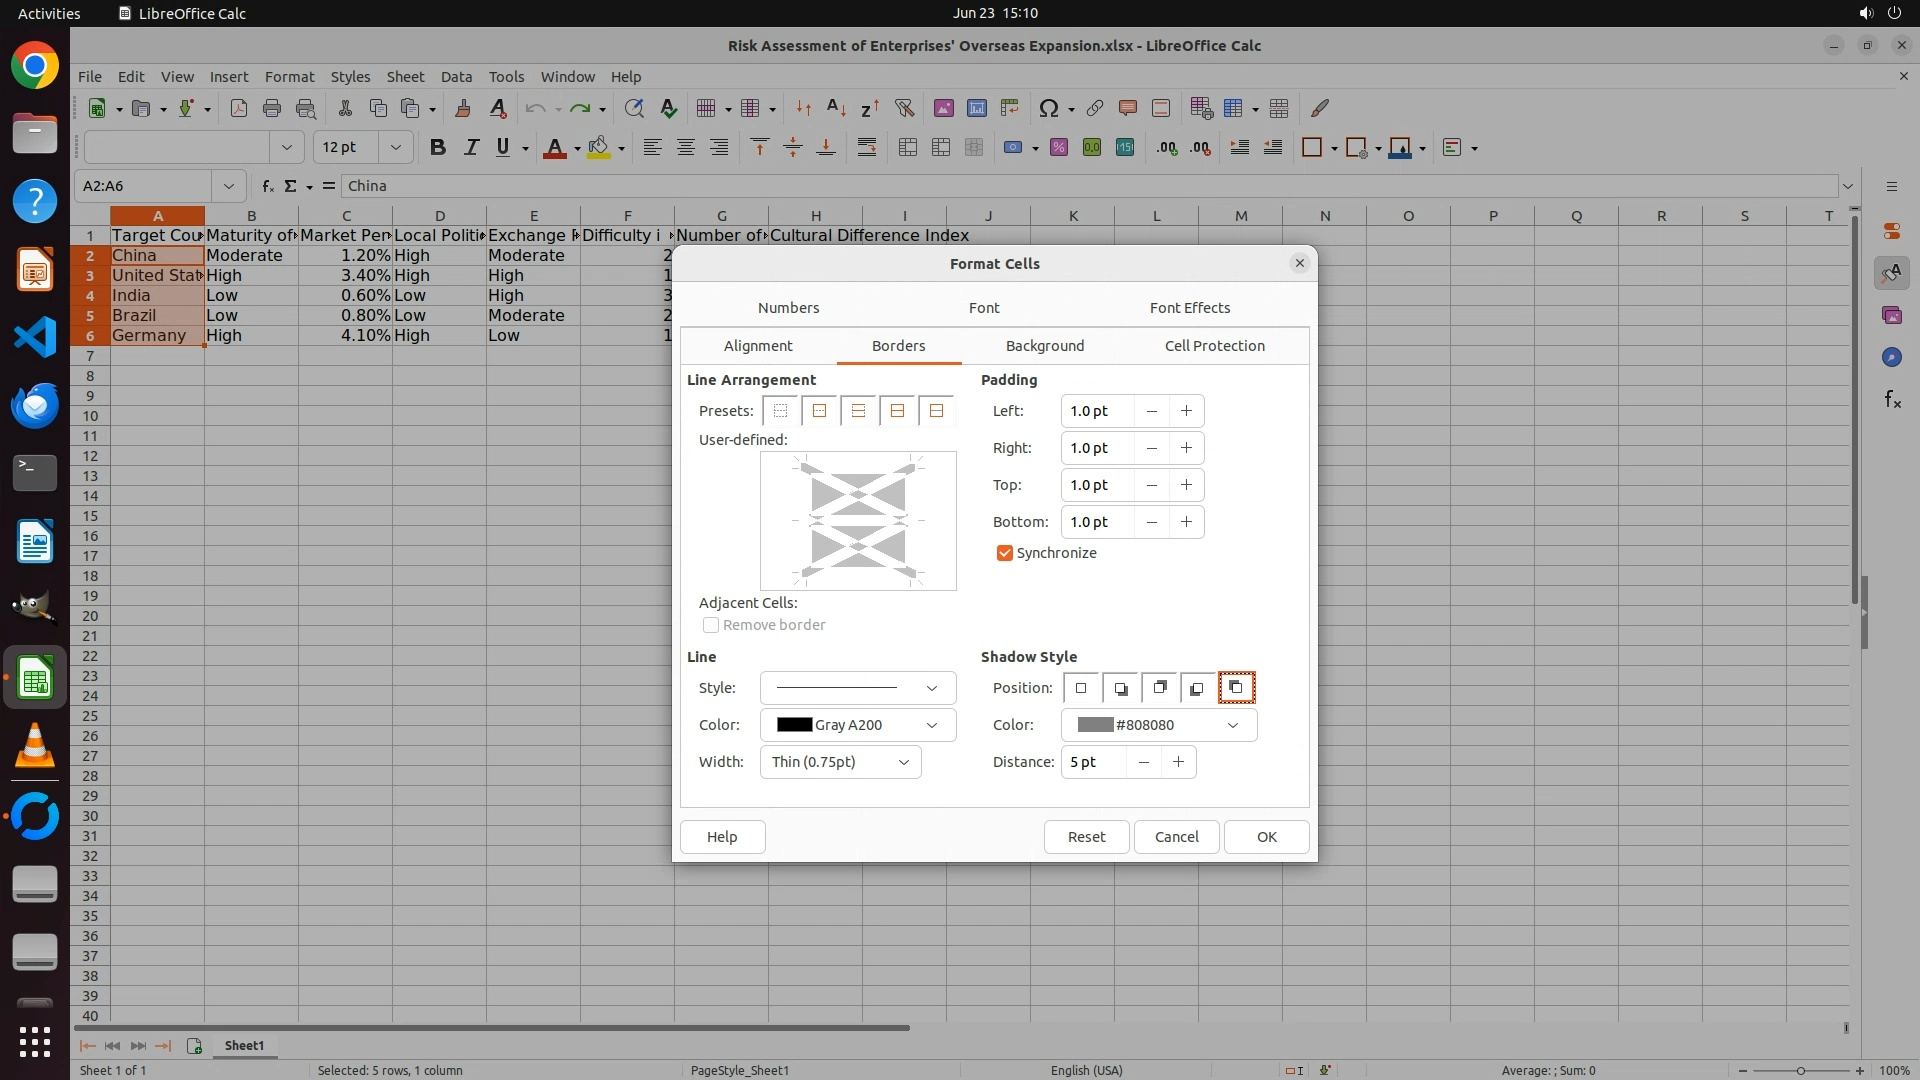Select the box border preset icon
Screen dimensions: 1920x1080
click(x=819, y=411)
